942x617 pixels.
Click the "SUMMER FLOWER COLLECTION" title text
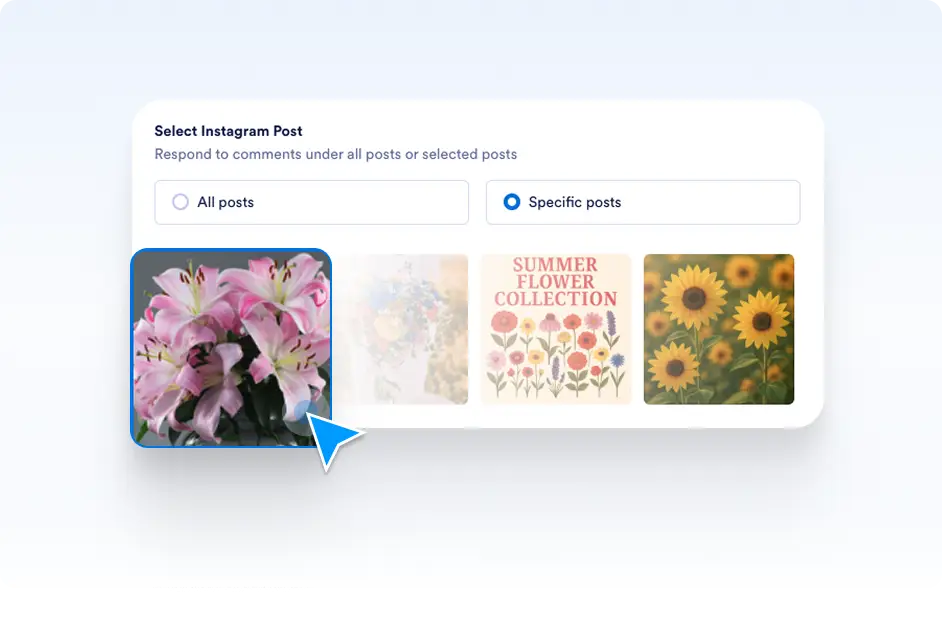pyautogui.click(x=556, y=282)
